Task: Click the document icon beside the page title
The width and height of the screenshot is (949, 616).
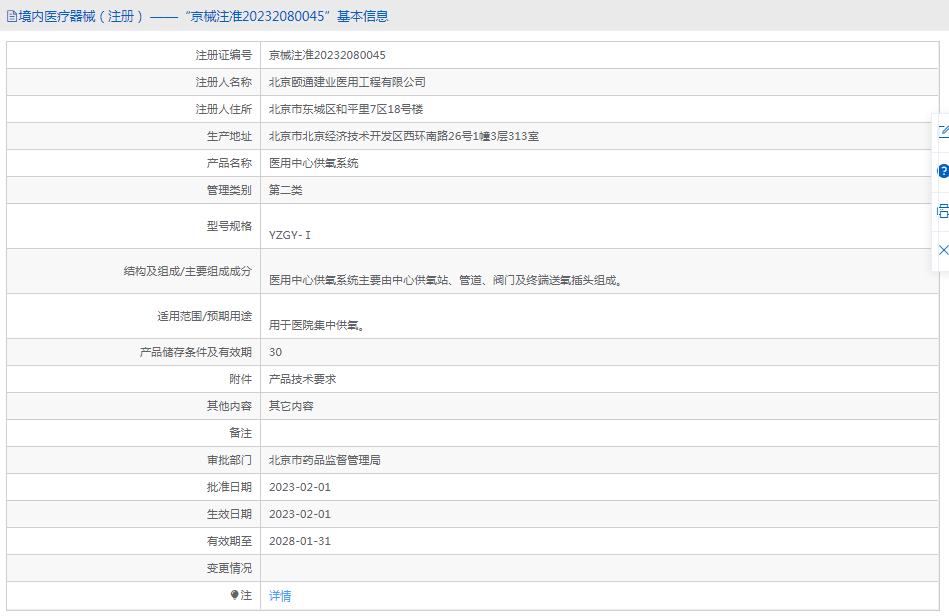Action: (11, 16)
